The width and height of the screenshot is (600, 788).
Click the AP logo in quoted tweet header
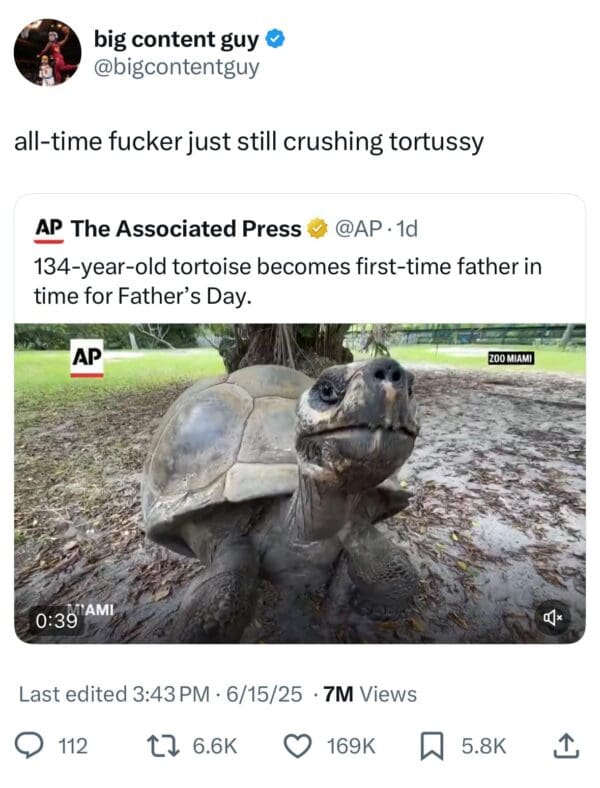(x=49, y=229)
